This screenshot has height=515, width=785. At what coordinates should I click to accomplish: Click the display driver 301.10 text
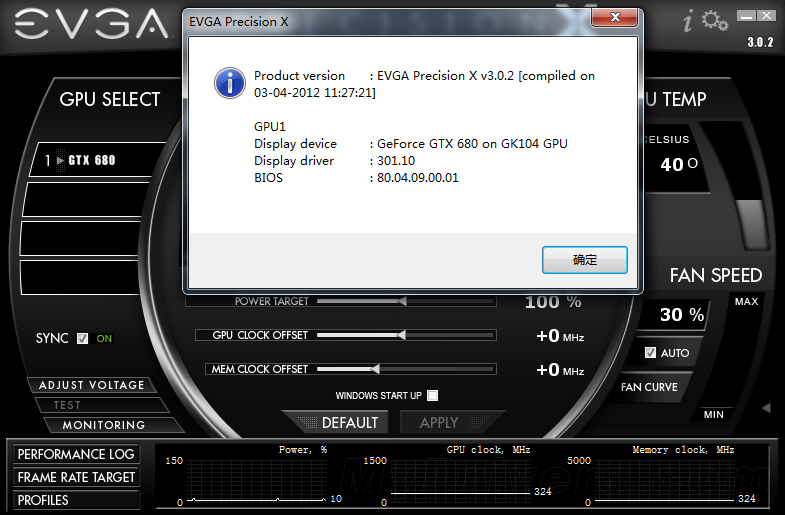click(x=396, y=161)
